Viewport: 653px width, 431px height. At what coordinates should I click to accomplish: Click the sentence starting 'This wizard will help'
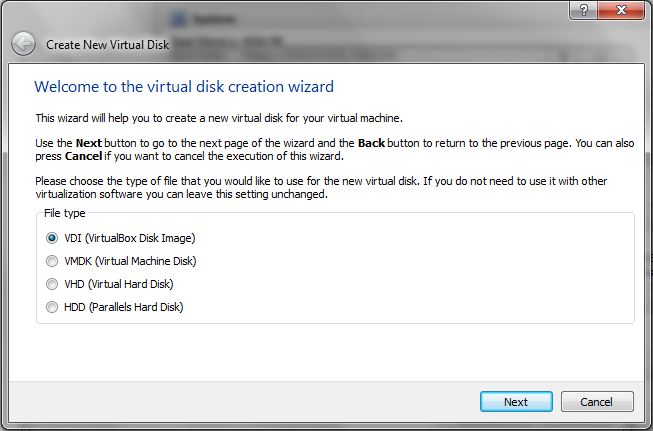click(x=232, y=117)
